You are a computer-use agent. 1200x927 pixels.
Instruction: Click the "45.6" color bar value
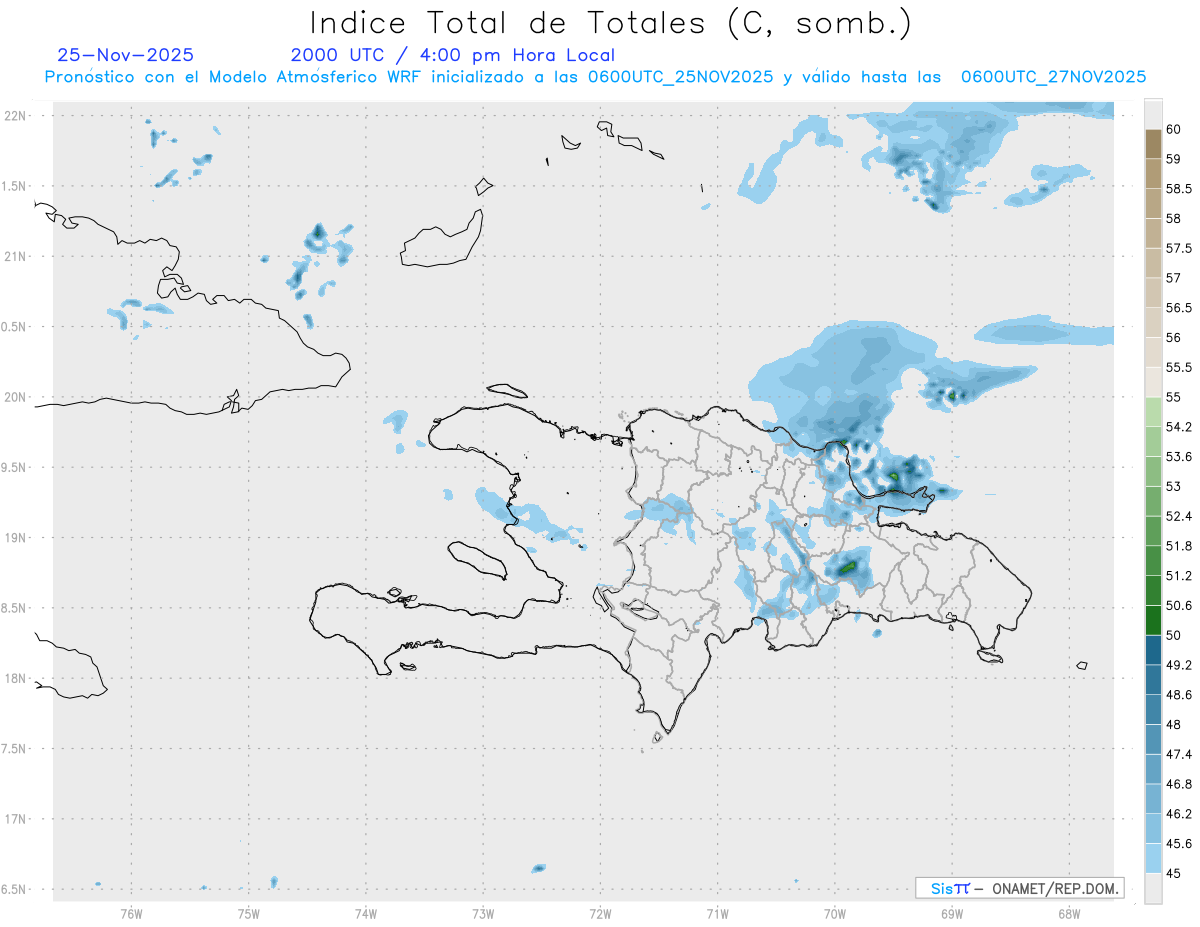[x=1180, y=844]
